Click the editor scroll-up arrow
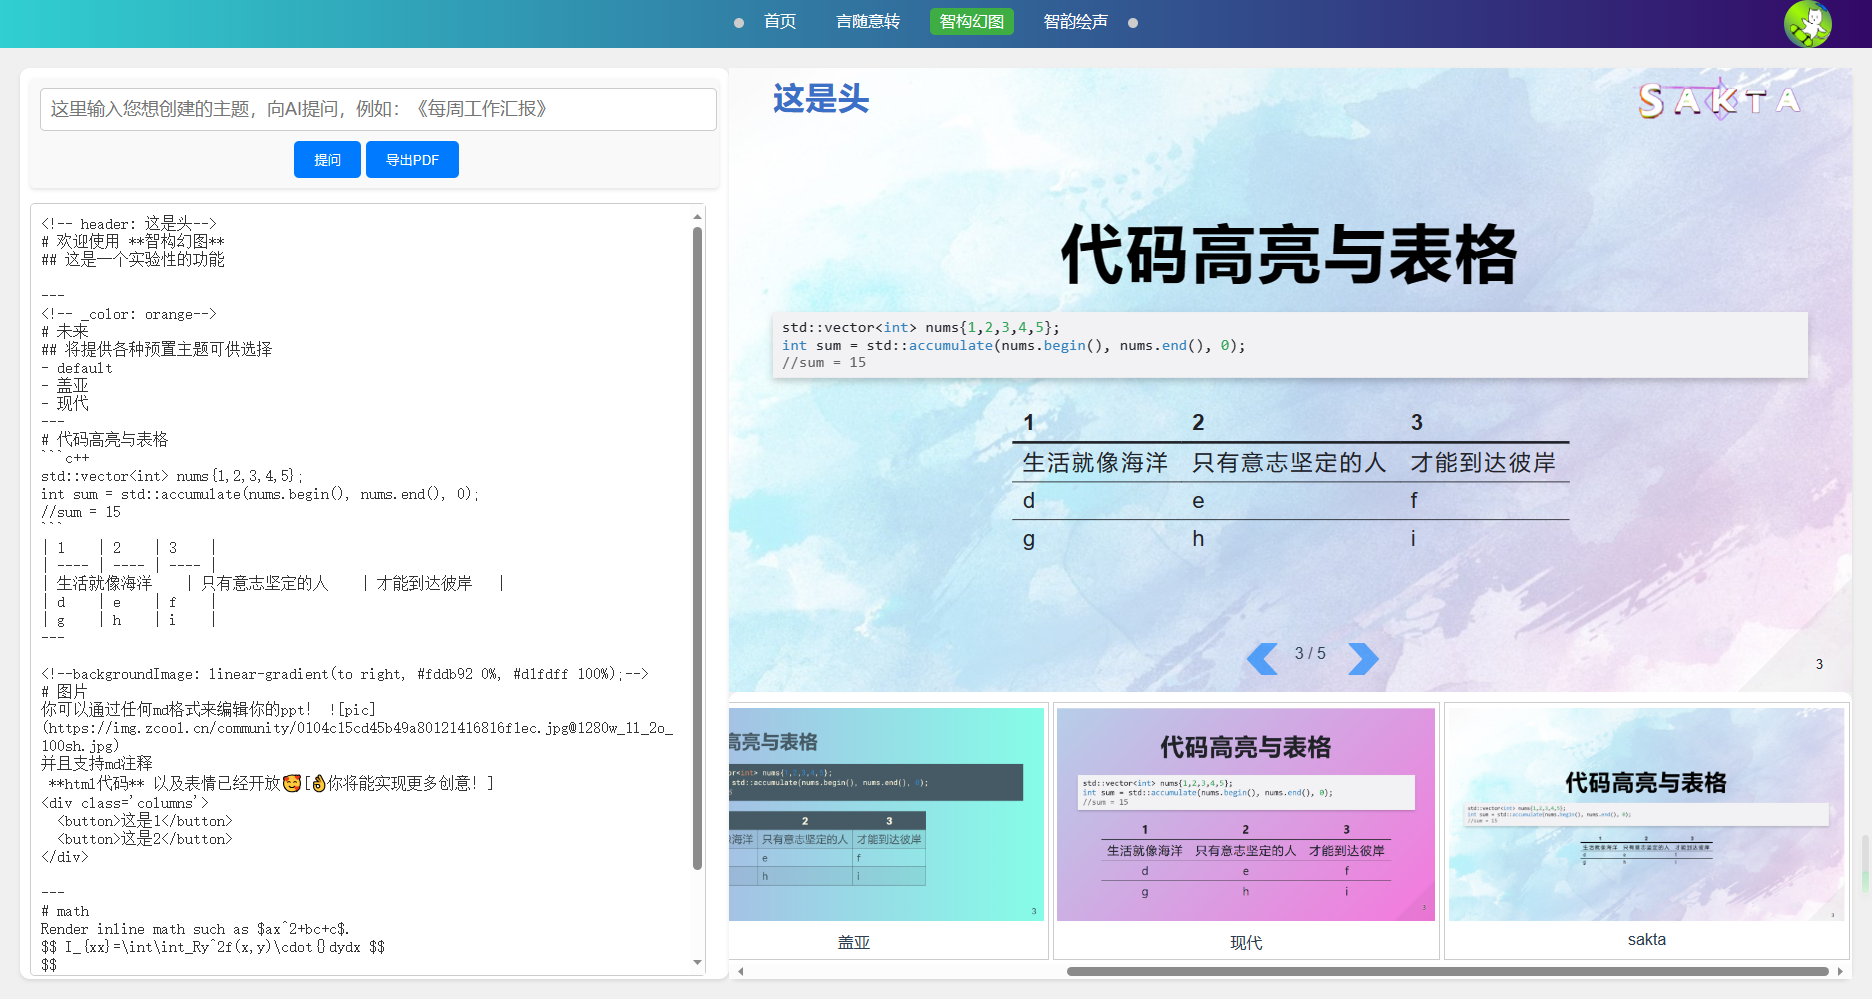This screenshot has height=1001, width=1872. 697,216
